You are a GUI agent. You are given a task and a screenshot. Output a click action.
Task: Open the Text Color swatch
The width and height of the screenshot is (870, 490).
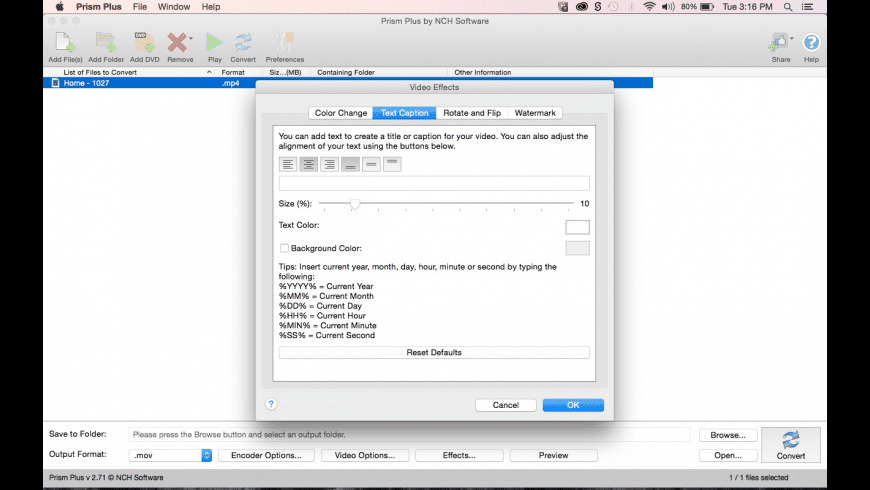pos(577,226)
